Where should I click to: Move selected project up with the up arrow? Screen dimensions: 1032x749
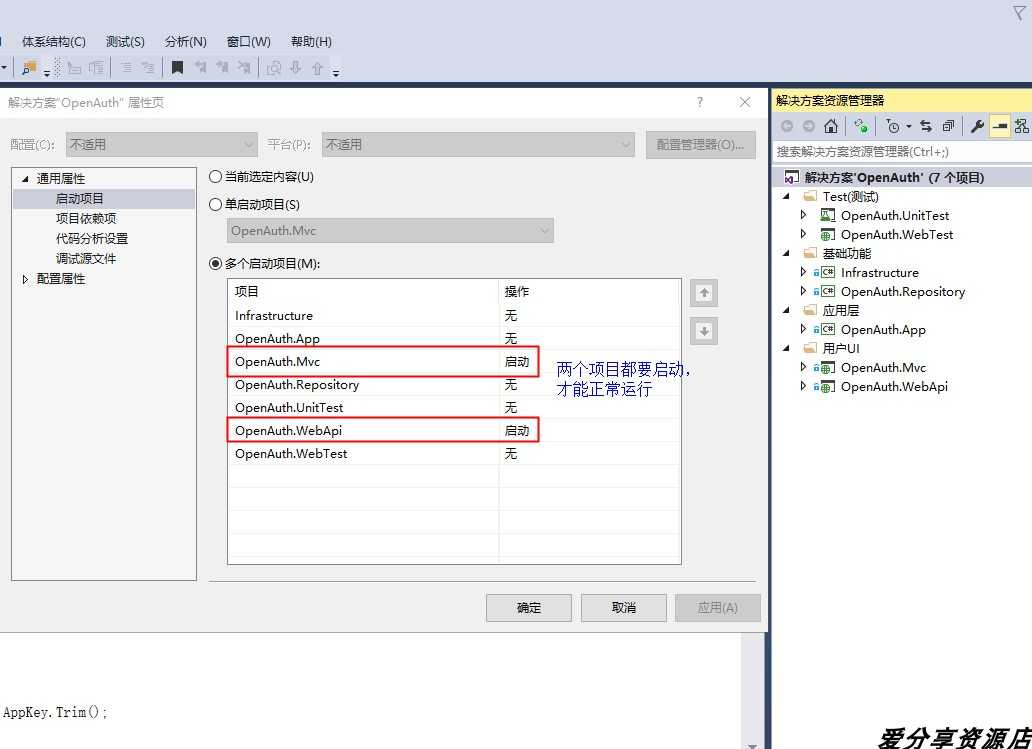coord(704,293)
